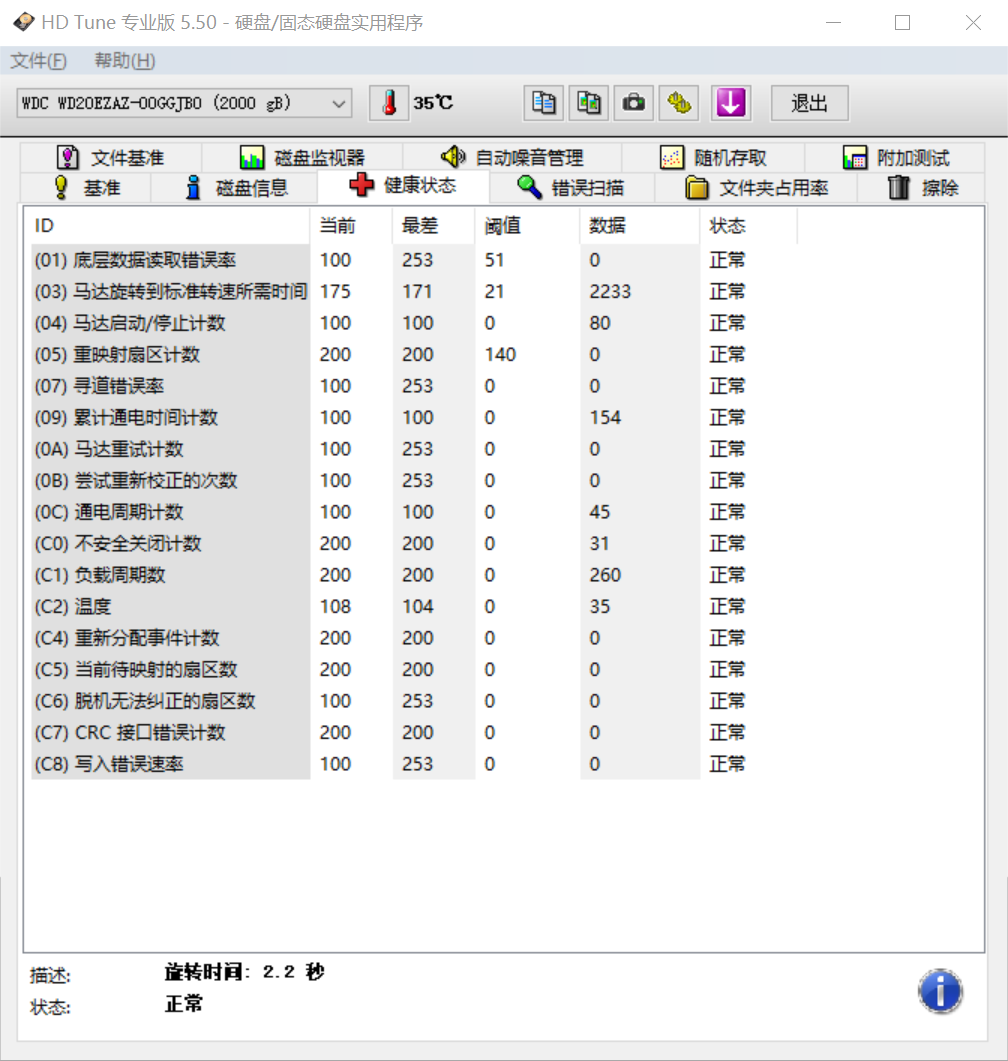This screenshot has width=1008, height=1061.
Task: Click data value 260 in load cycle row
Action: 605,575
